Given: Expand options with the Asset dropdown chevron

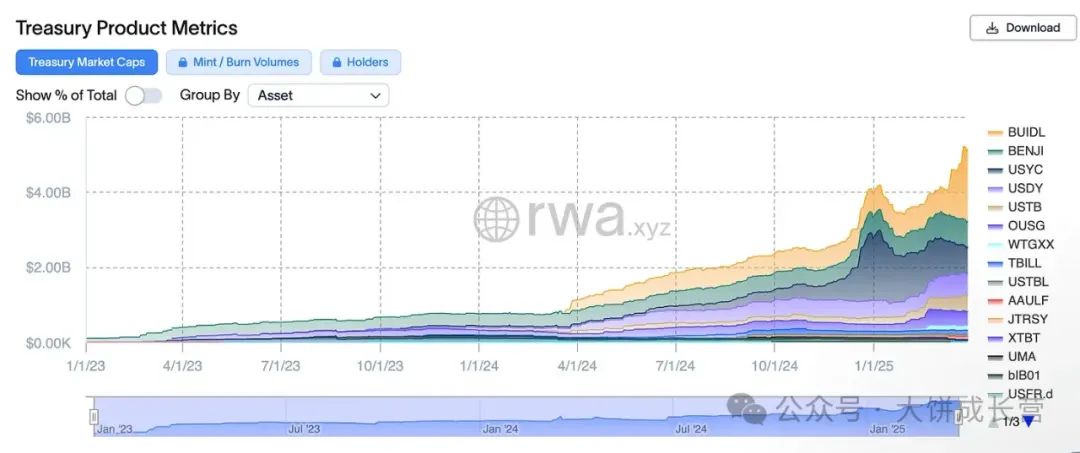Looking at the screenshot, I should click(375, 96).
